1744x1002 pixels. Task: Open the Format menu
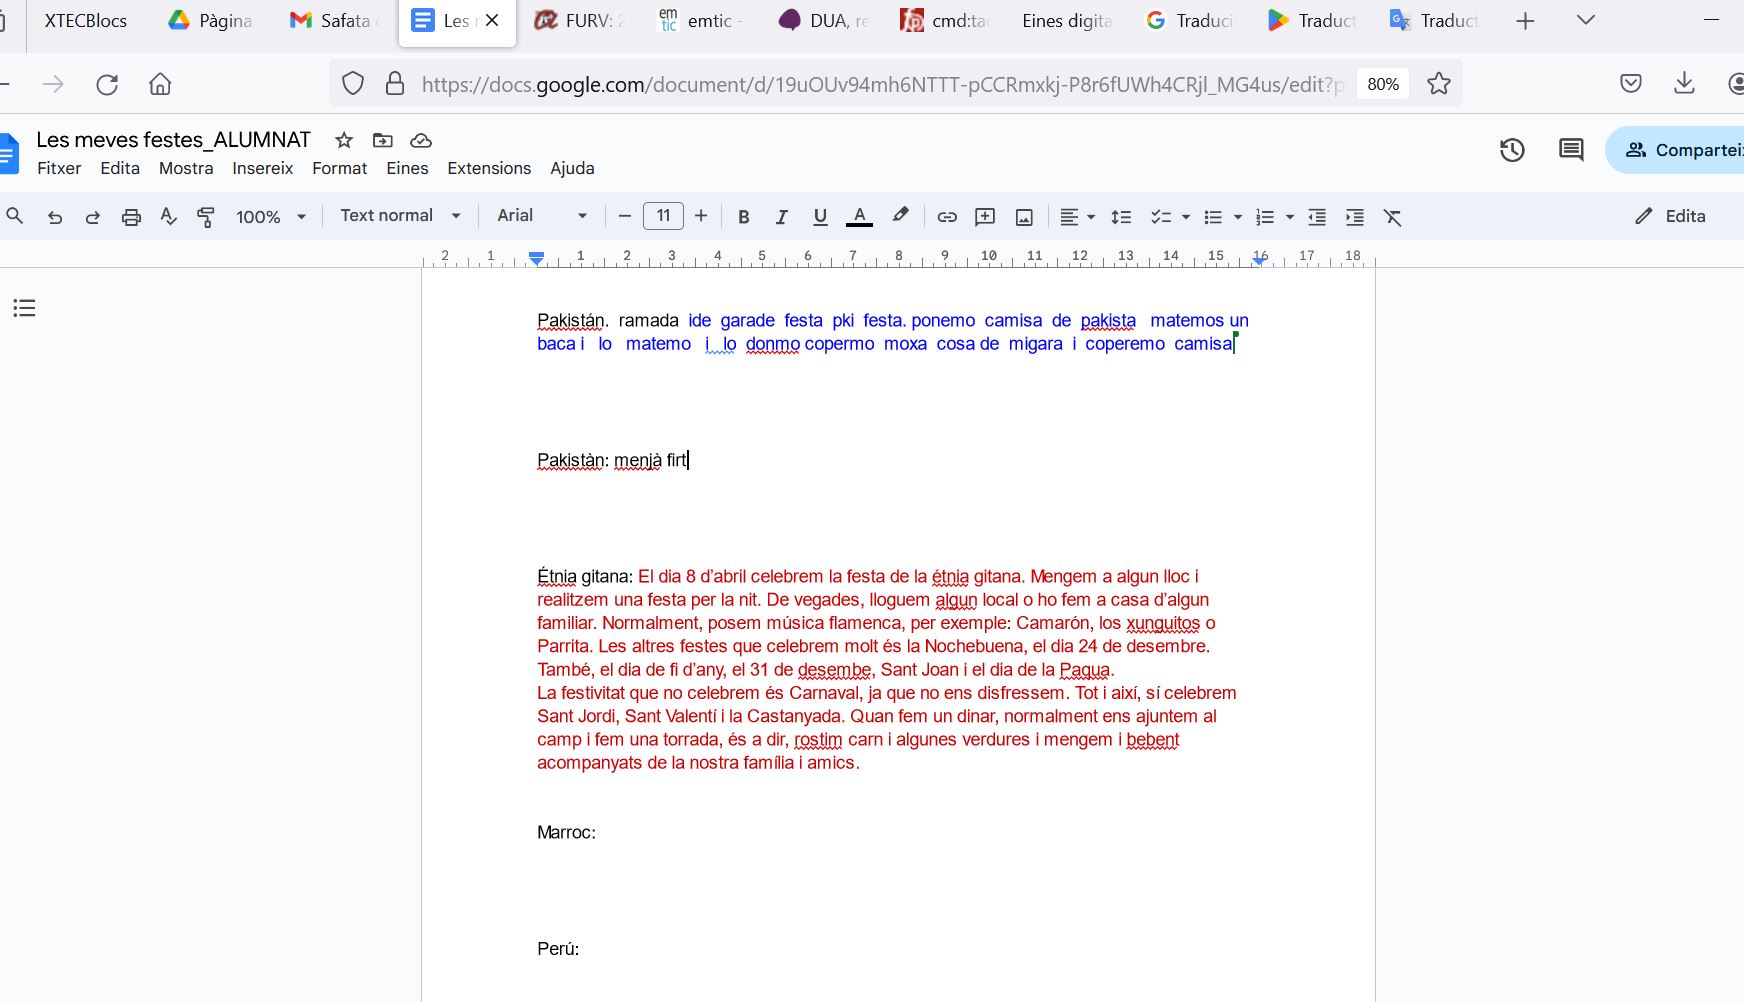click(339, 168)
